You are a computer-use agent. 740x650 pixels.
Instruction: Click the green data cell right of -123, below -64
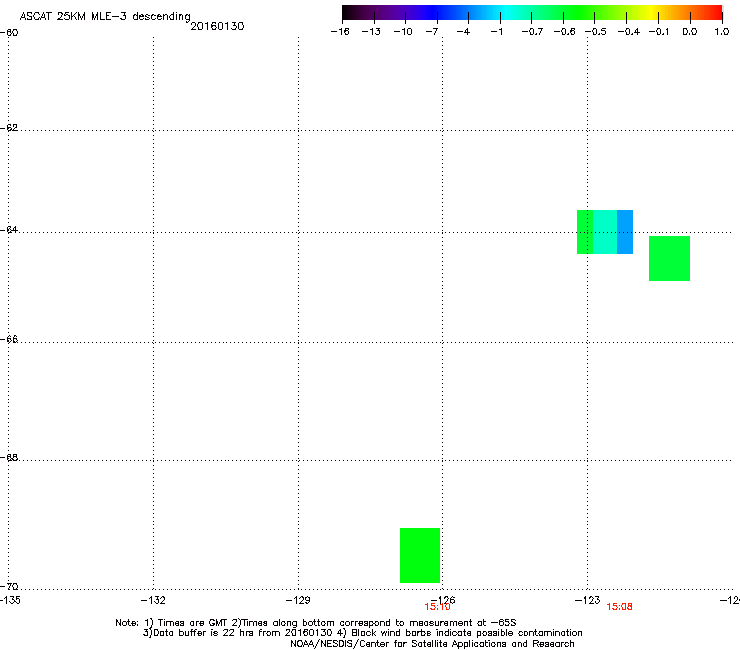click(669, 258)
